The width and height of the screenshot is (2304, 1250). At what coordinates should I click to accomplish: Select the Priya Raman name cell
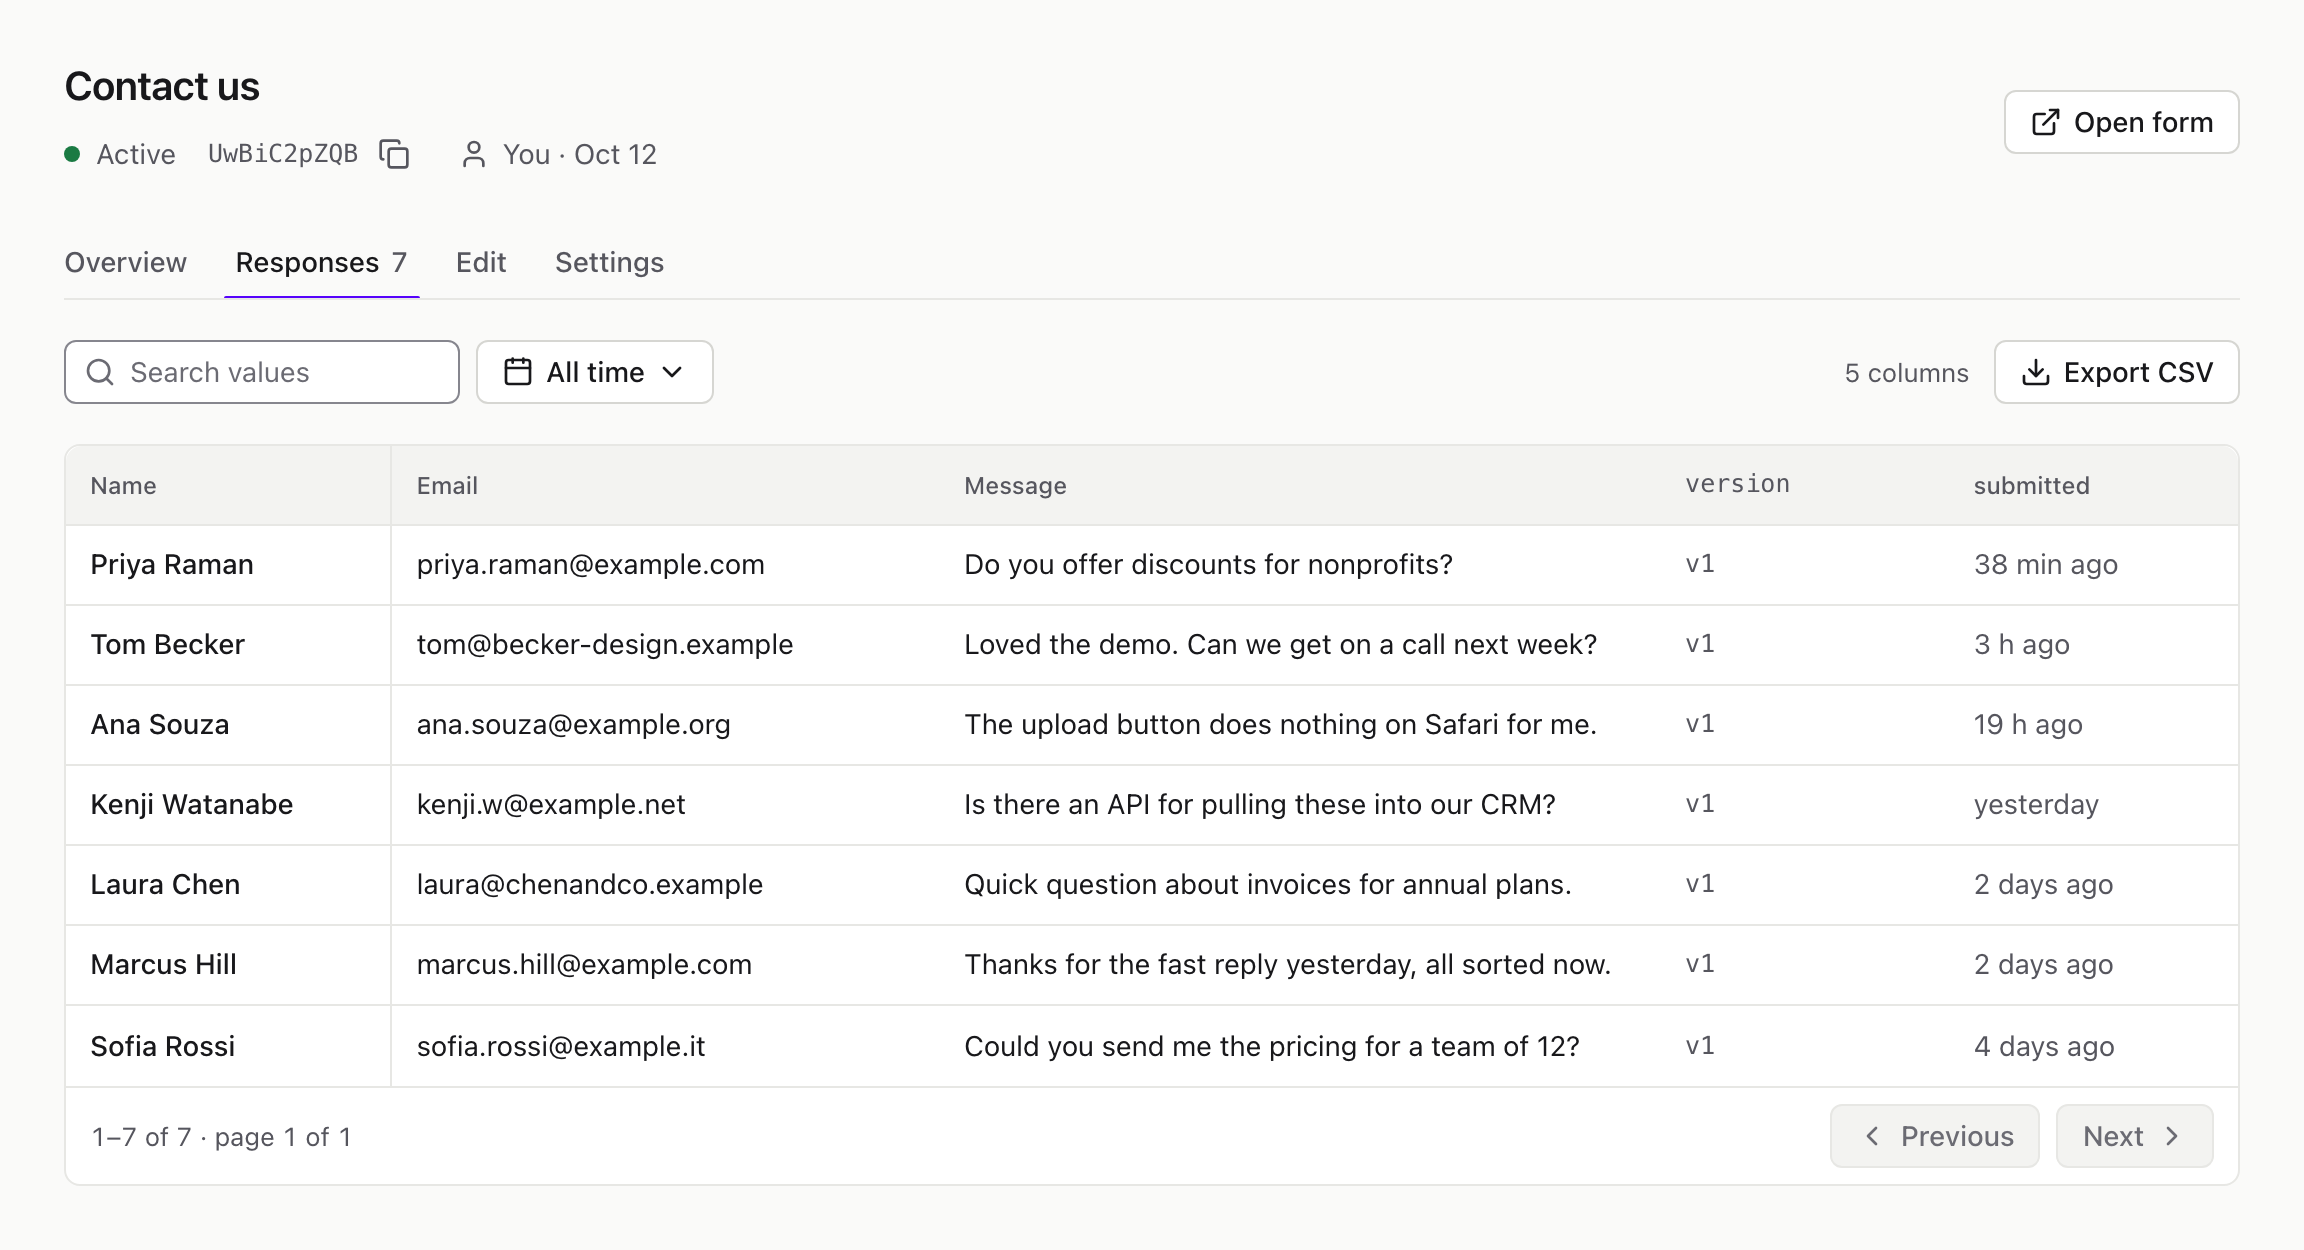pos(228,565)
